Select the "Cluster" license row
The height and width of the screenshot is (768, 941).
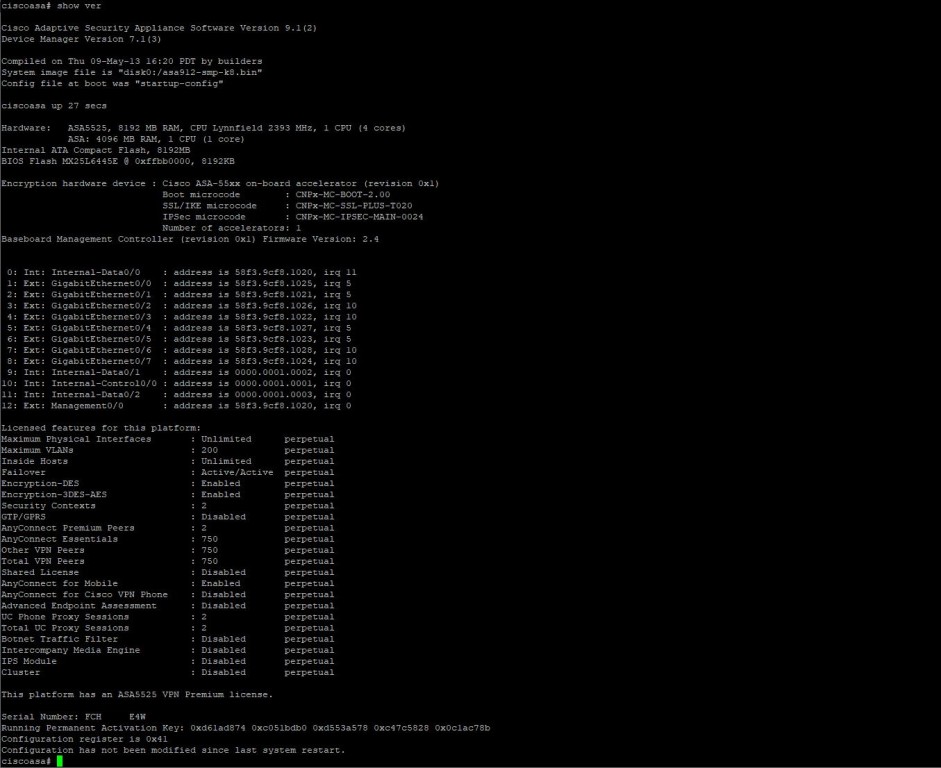coord(168,673)
